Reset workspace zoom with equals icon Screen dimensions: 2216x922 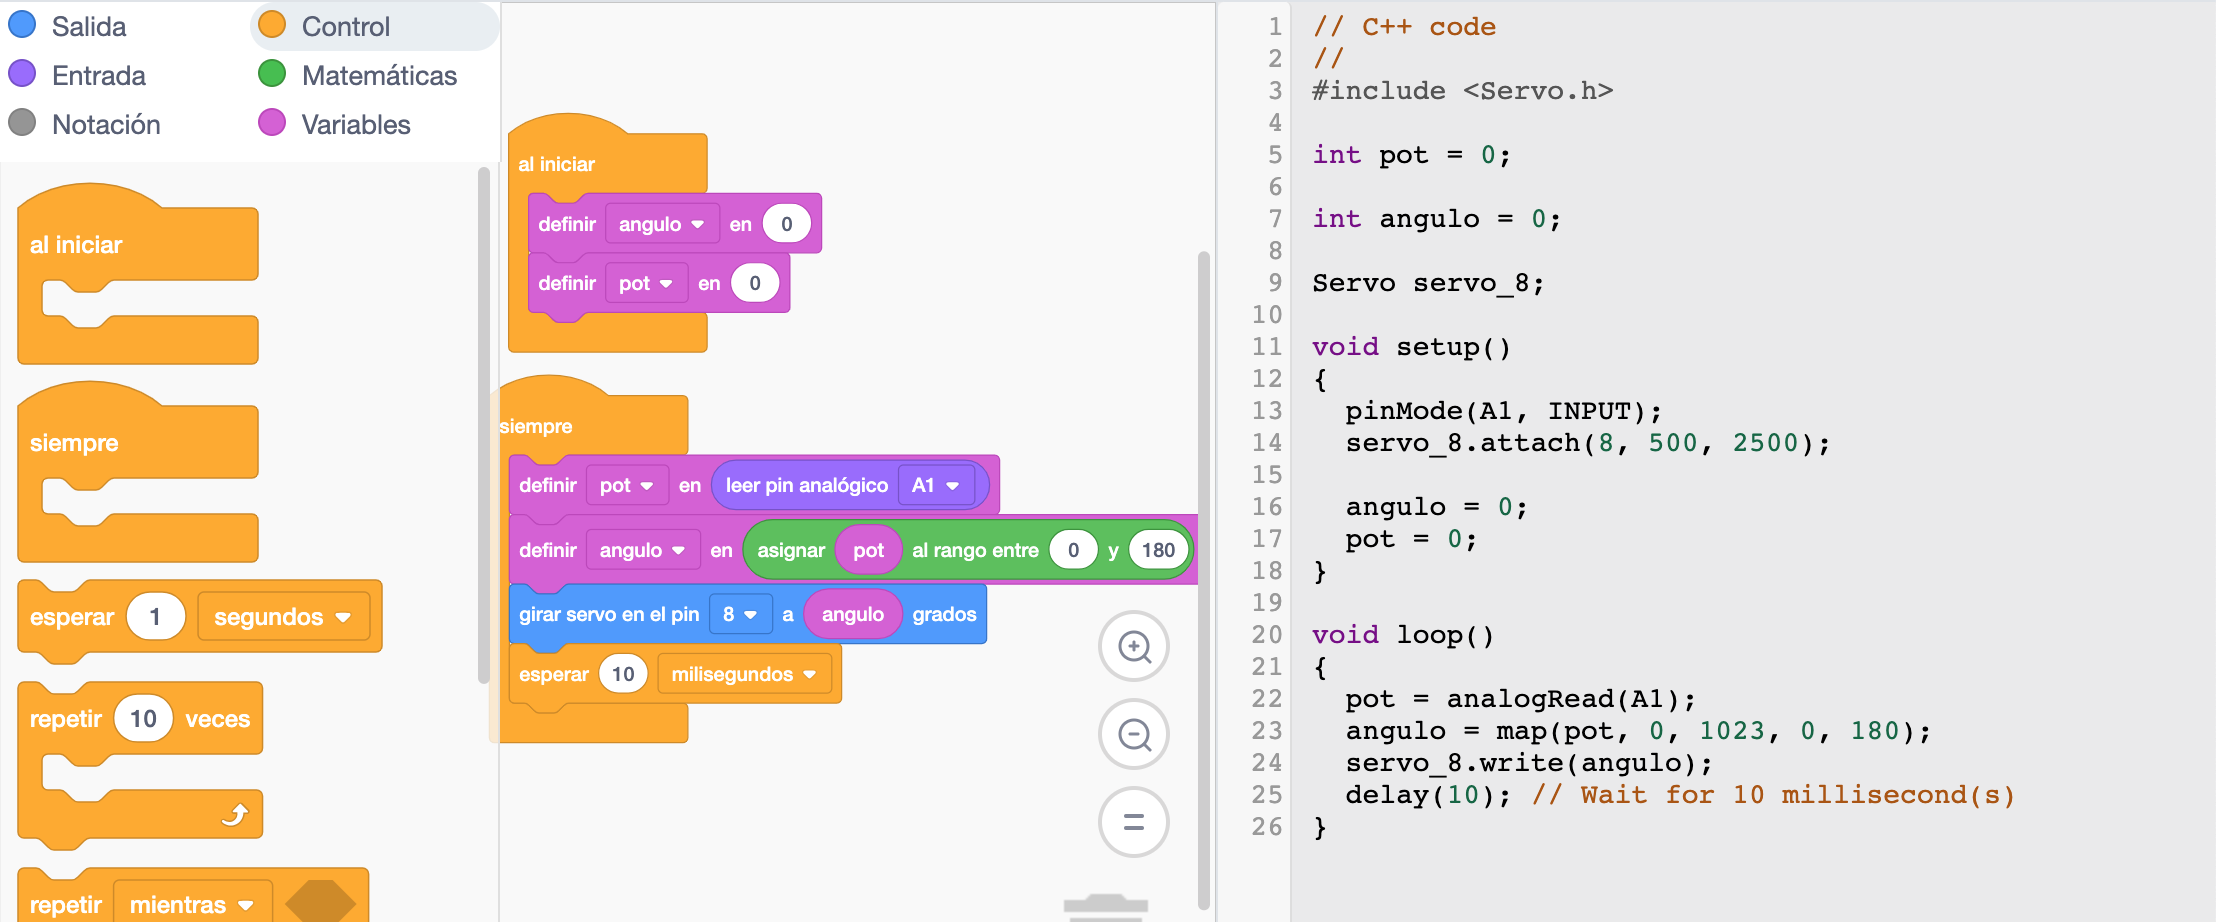pyautogui.click(x=1133, y=822)
